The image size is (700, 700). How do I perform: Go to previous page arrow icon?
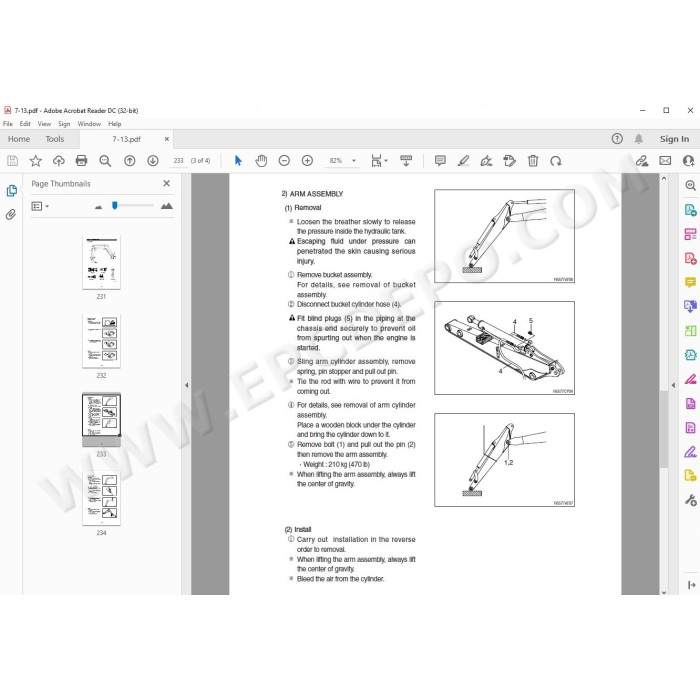point(129,161)
